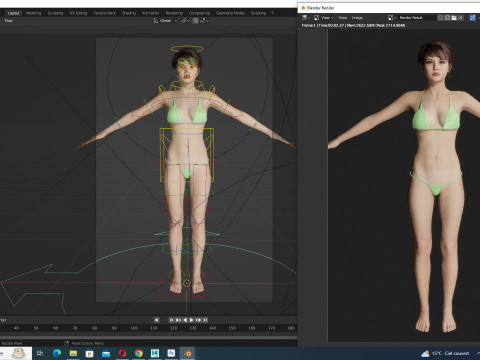Open the Geometry Nodes workspace tab
This screenshot has height=360, width=480.
(230, 13)
